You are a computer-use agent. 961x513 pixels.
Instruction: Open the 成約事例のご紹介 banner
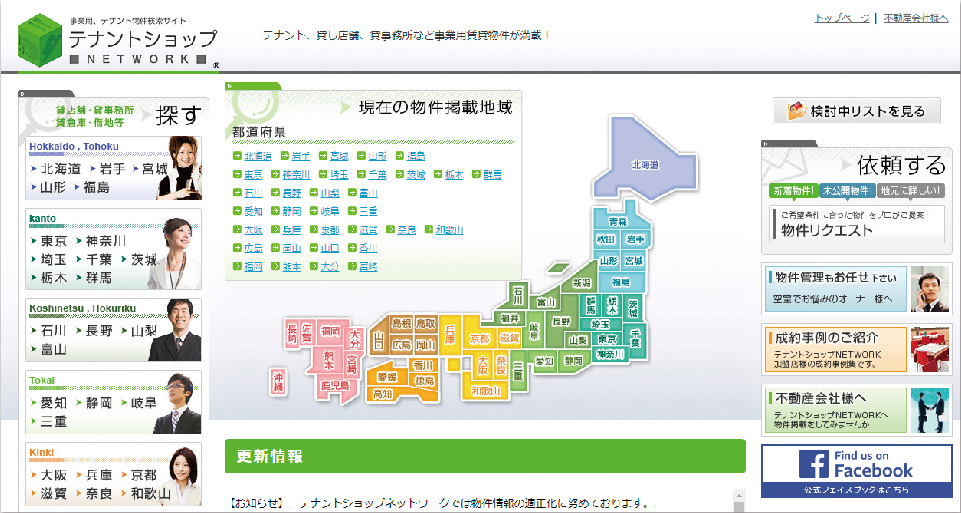(856, 349)
